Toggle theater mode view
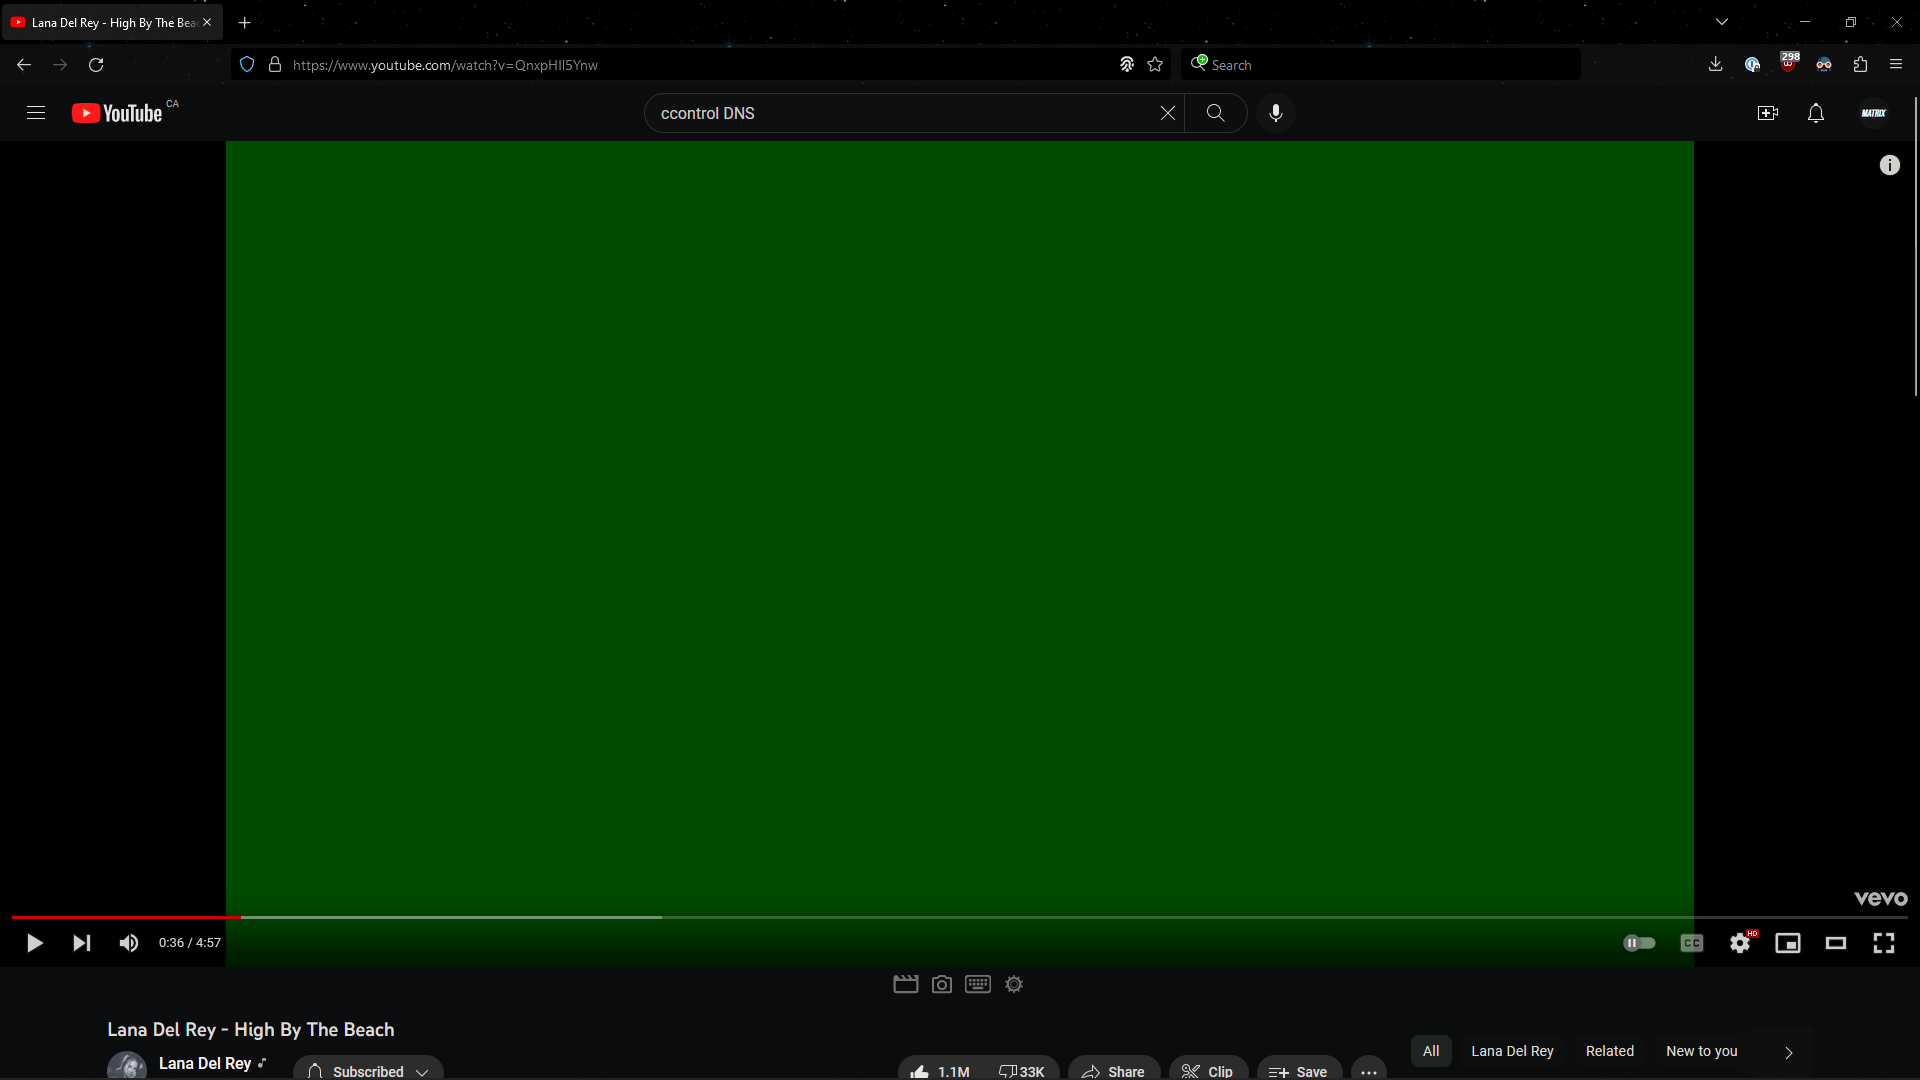The height and width of the screenshot is (1080, 1920). click(1835, 943)
